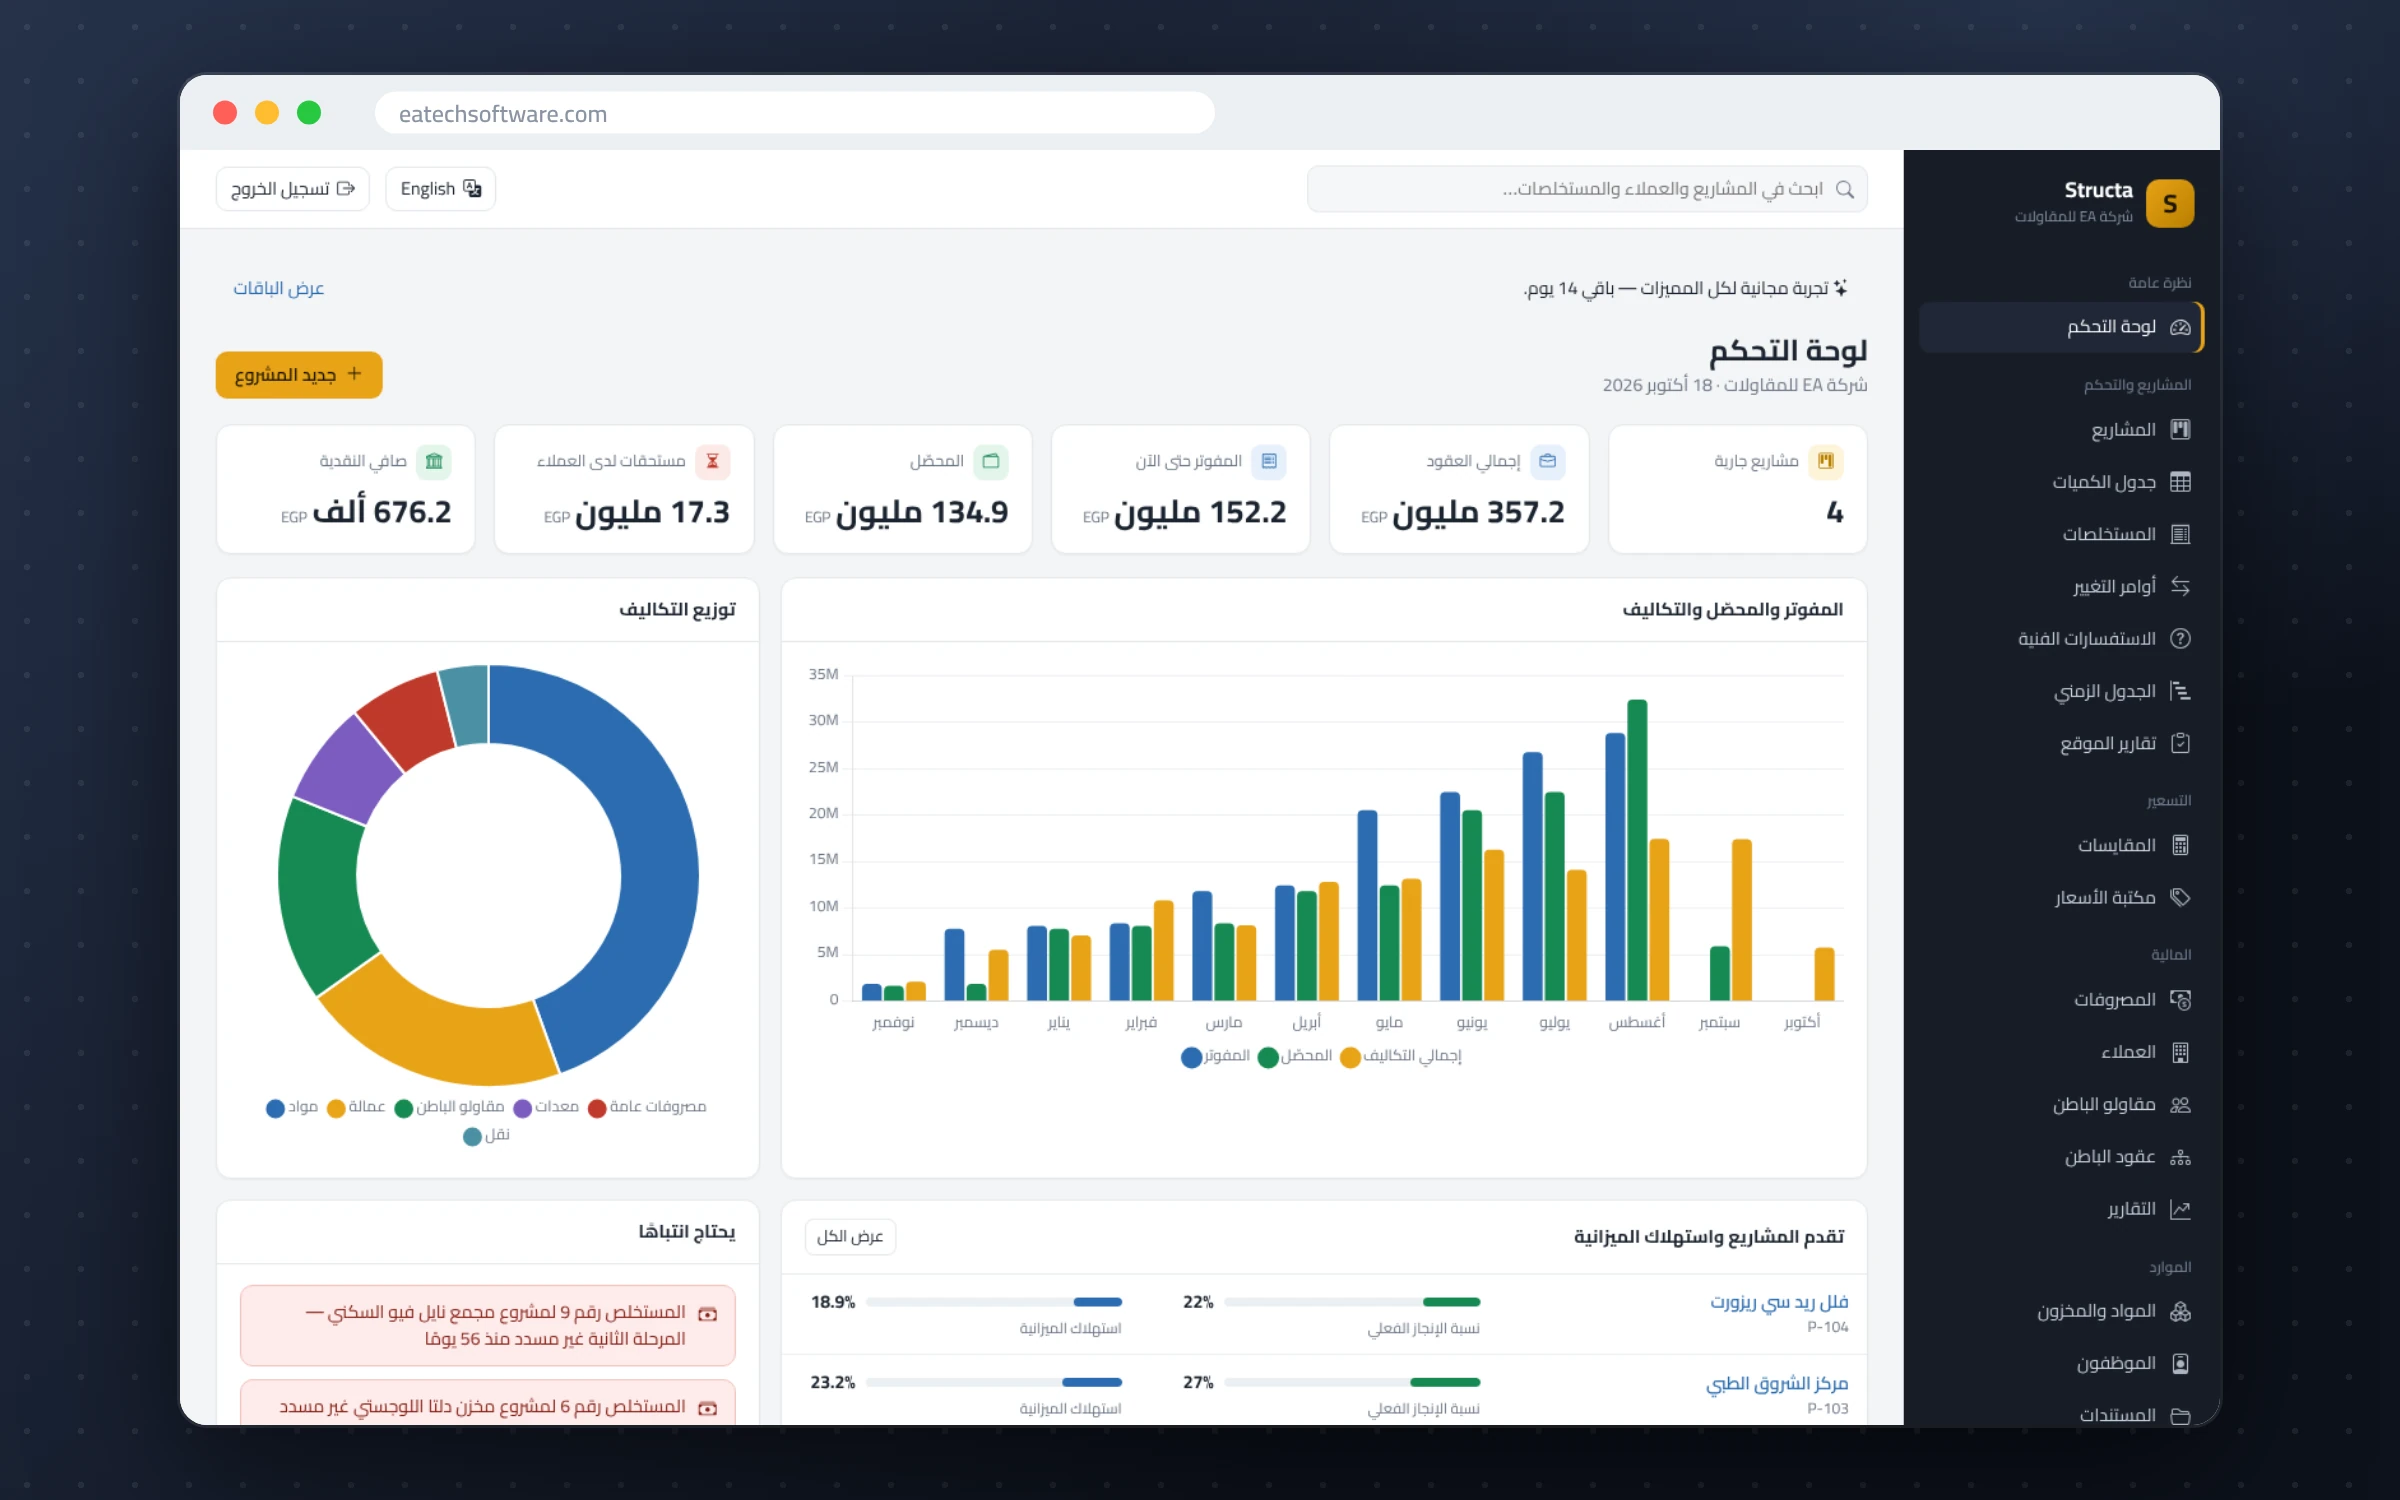Click 18.9% budget consumption progress bar
This screenshot has width=2400, height=1500.
click(994, 1302)
